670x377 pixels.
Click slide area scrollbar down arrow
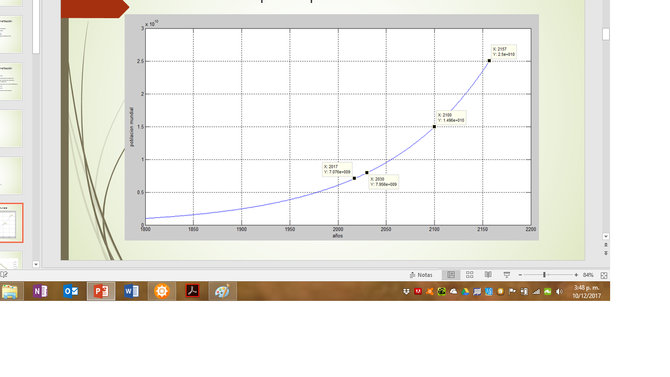[605, 236]
